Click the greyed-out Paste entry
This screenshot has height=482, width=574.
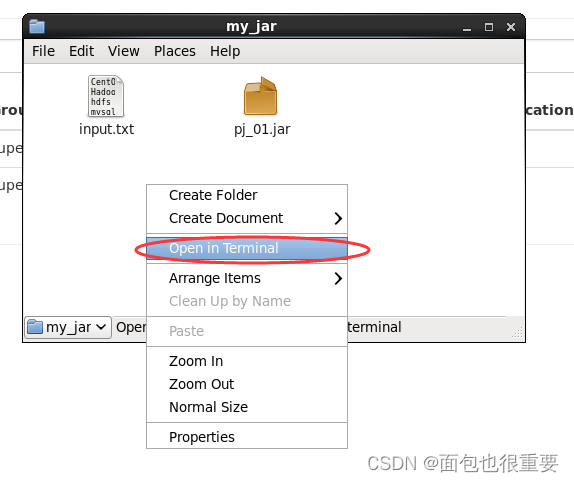pyautogui.click(x=247, y=331)
